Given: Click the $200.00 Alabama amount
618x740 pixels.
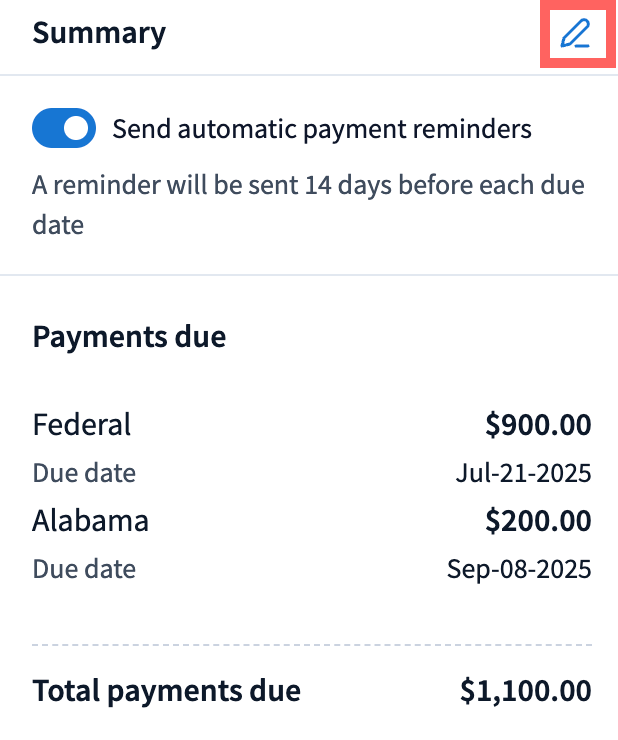Looking at the screenshot, I should (x=538, y=521).
